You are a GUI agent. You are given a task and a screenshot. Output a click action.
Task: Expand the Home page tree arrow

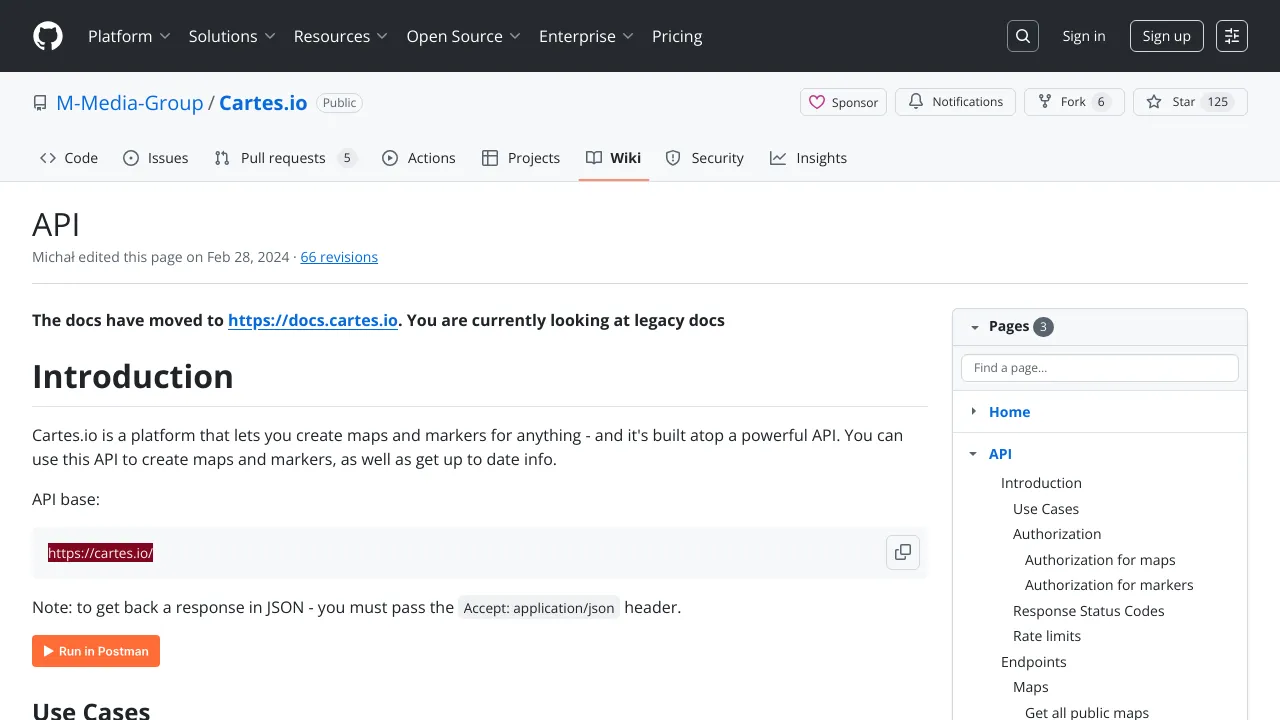click(x=974, y=411)
